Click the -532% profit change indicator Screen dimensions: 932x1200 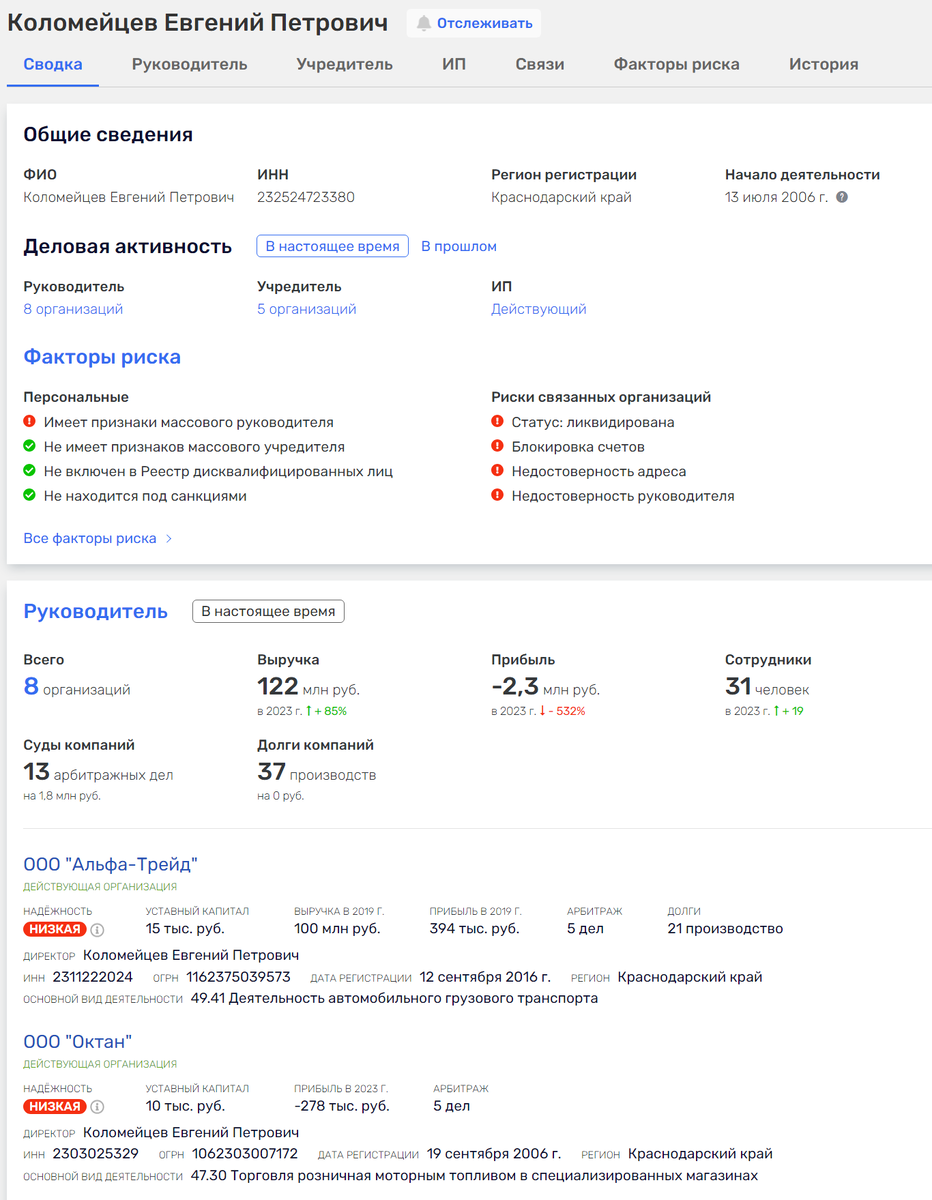[x=562, y=711]
